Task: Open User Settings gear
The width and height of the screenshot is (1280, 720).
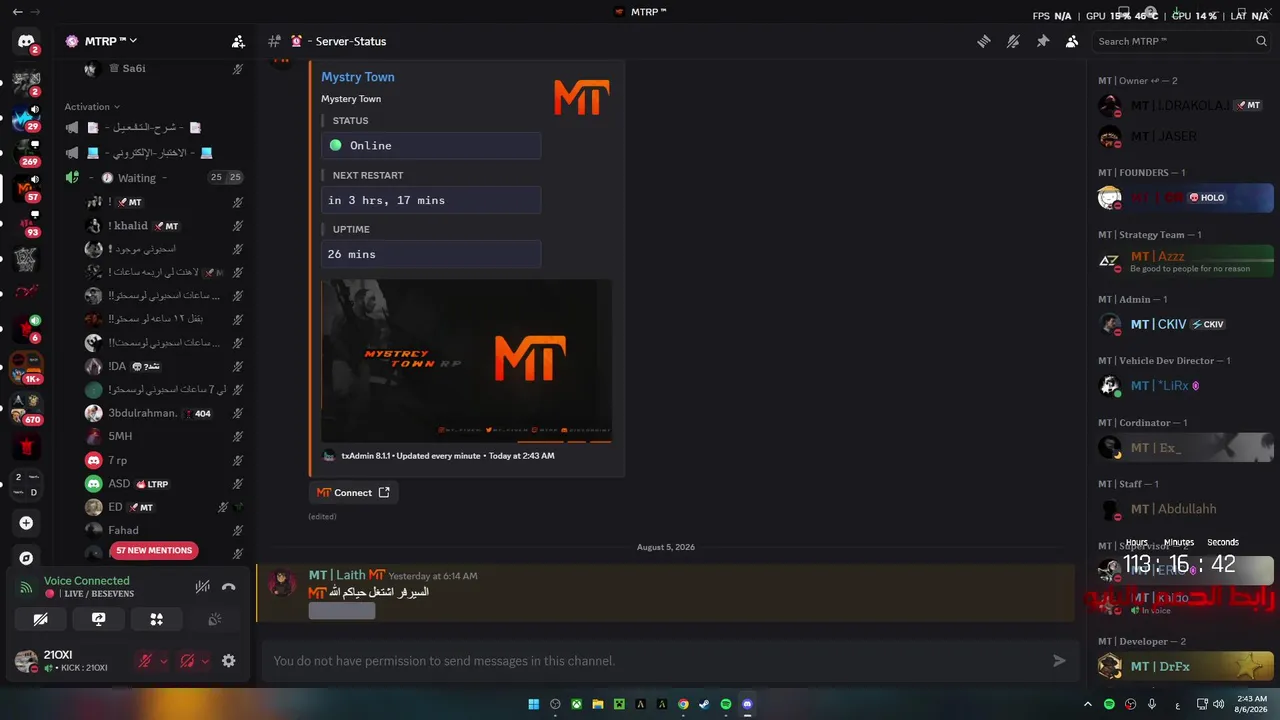Action: (x=229, y=661)
